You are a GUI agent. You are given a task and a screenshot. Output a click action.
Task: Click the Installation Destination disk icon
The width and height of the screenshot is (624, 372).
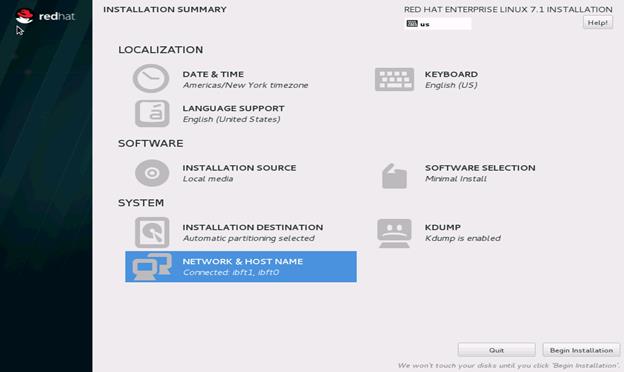point(152,232)
